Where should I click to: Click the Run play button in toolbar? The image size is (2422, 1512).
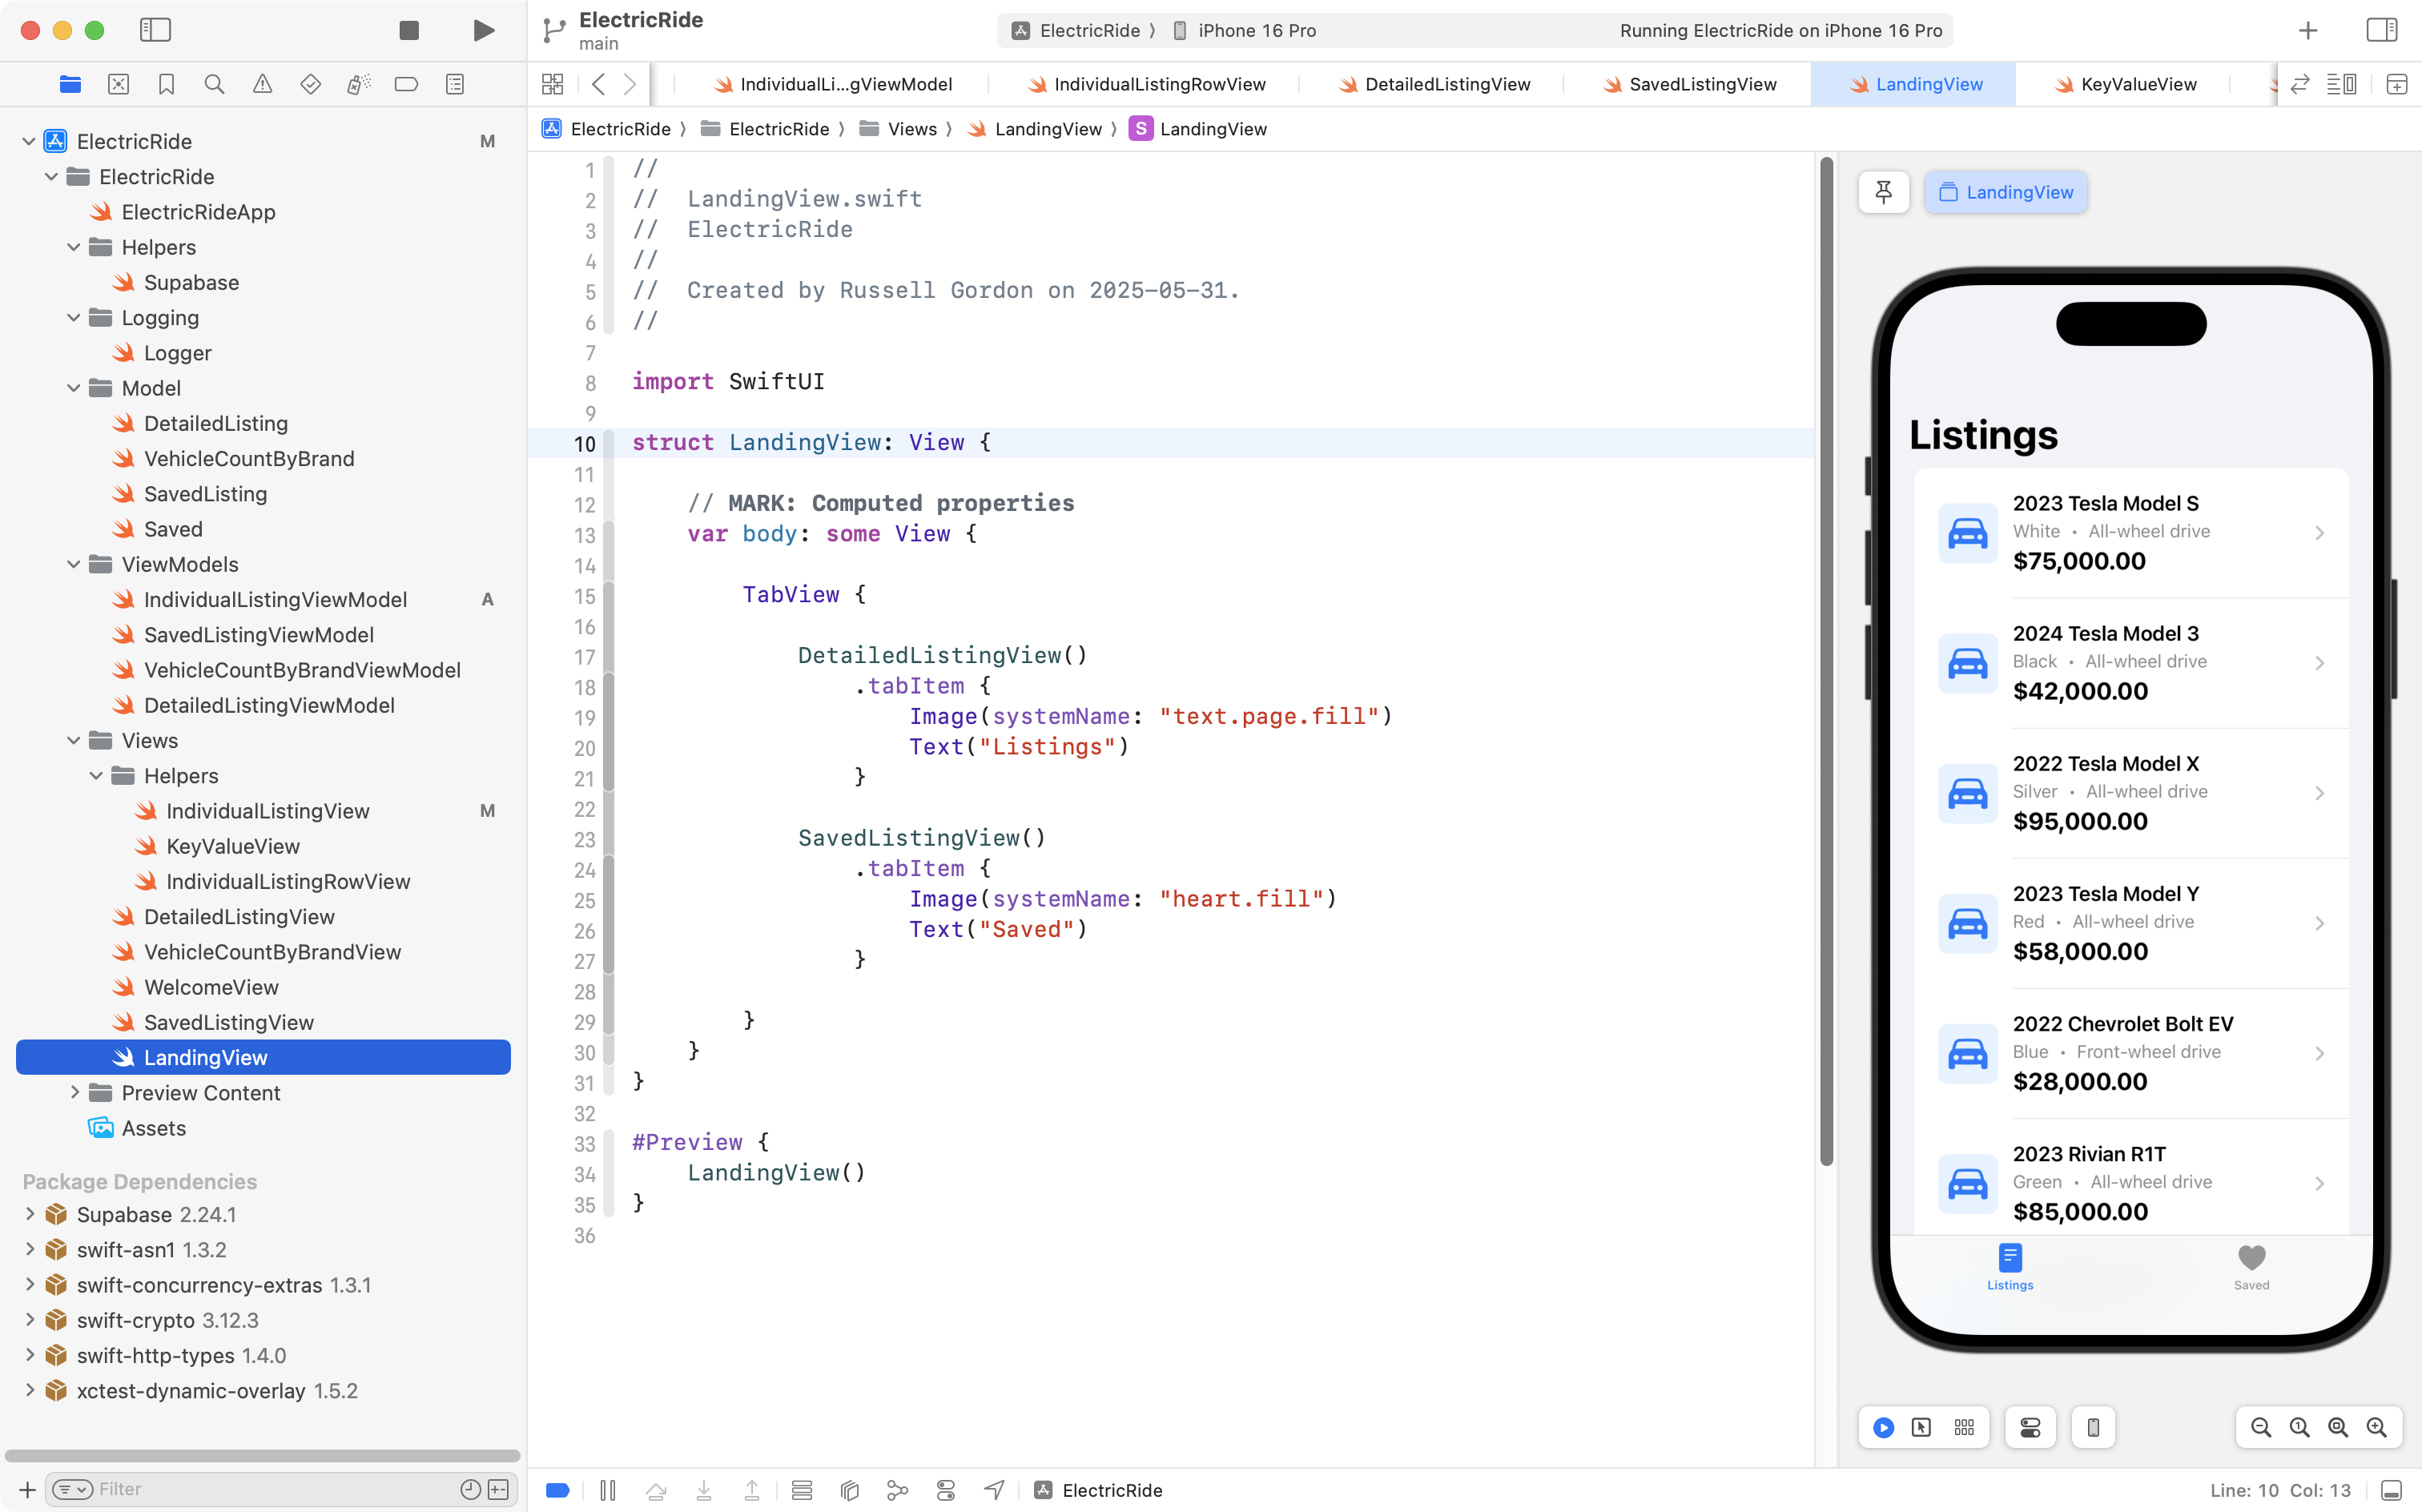point(483,30)
